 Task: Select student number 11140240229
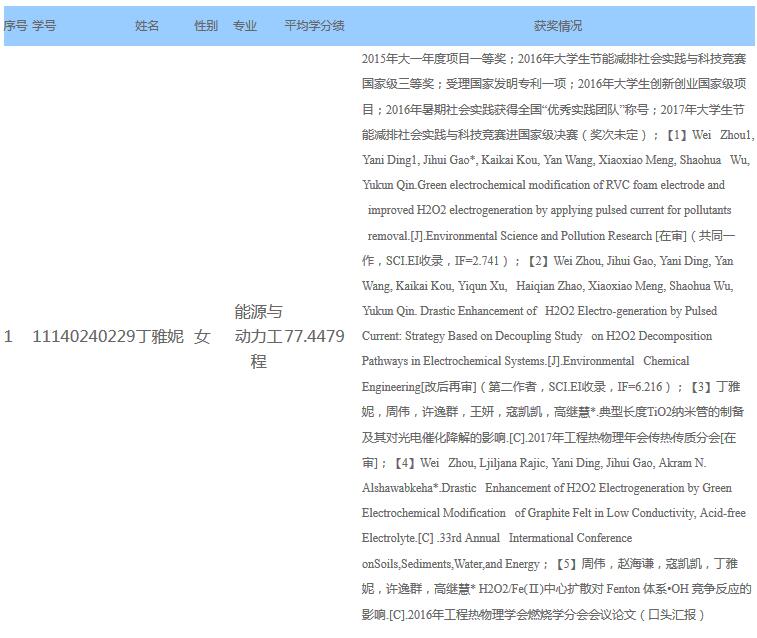click(x=84, y=337)
